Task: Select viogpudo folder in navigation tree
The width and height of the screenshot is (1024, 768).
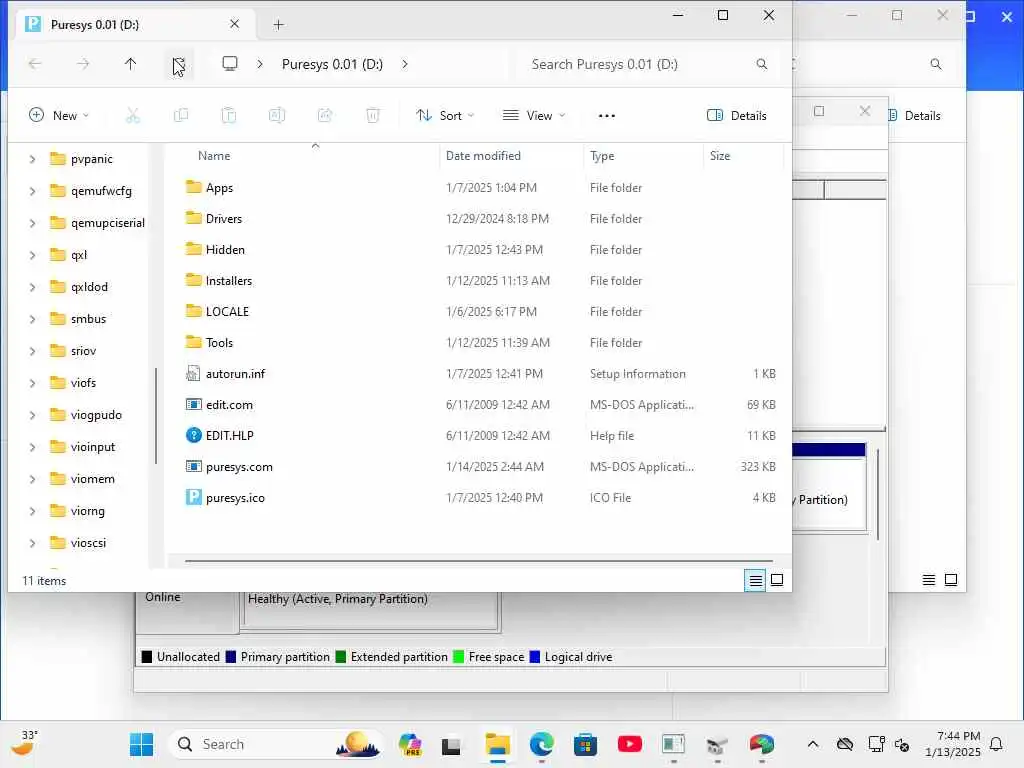Action: tap(96, 415)
